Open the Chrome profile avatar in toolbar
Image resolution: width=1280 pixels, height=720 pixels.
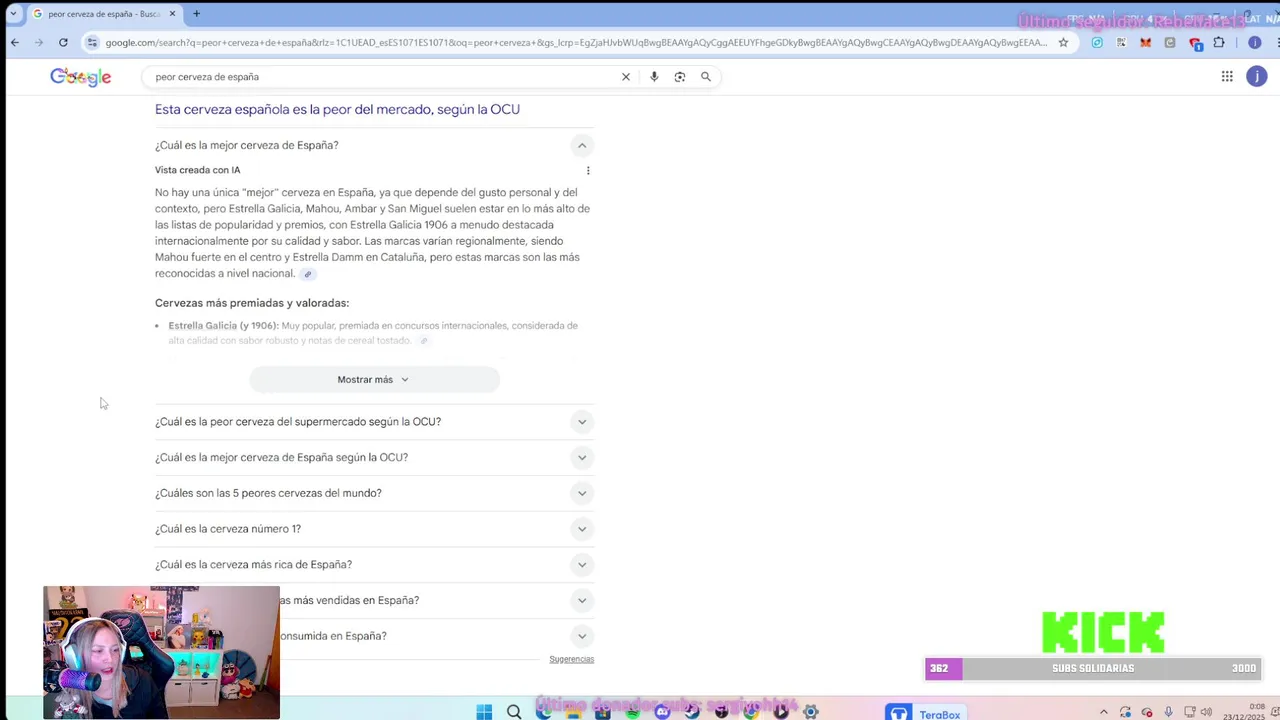pos(1254,42)
